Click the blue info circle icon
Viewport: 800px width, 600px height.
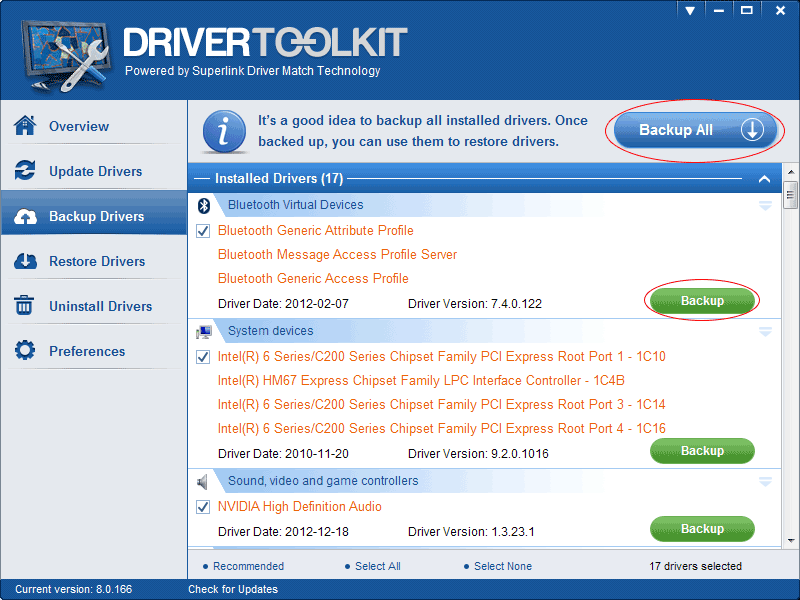(x=224, y=131)
